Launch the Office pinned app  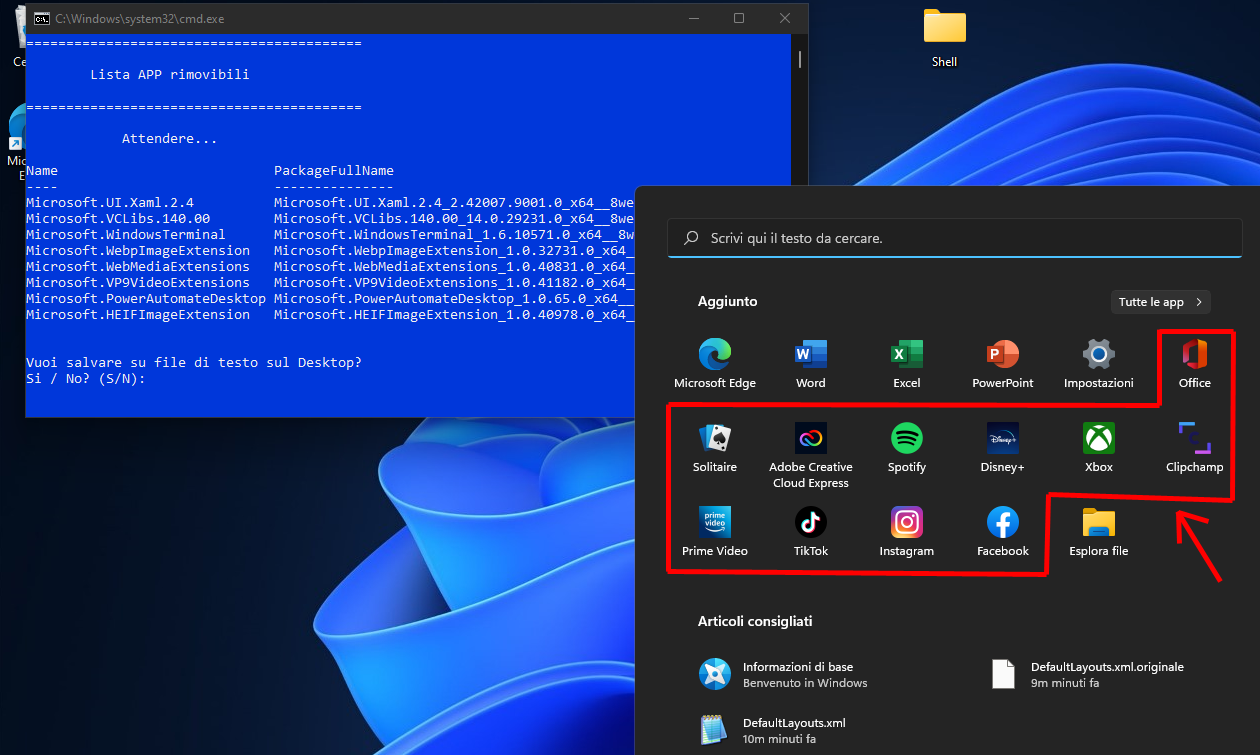click(1194, 364)
